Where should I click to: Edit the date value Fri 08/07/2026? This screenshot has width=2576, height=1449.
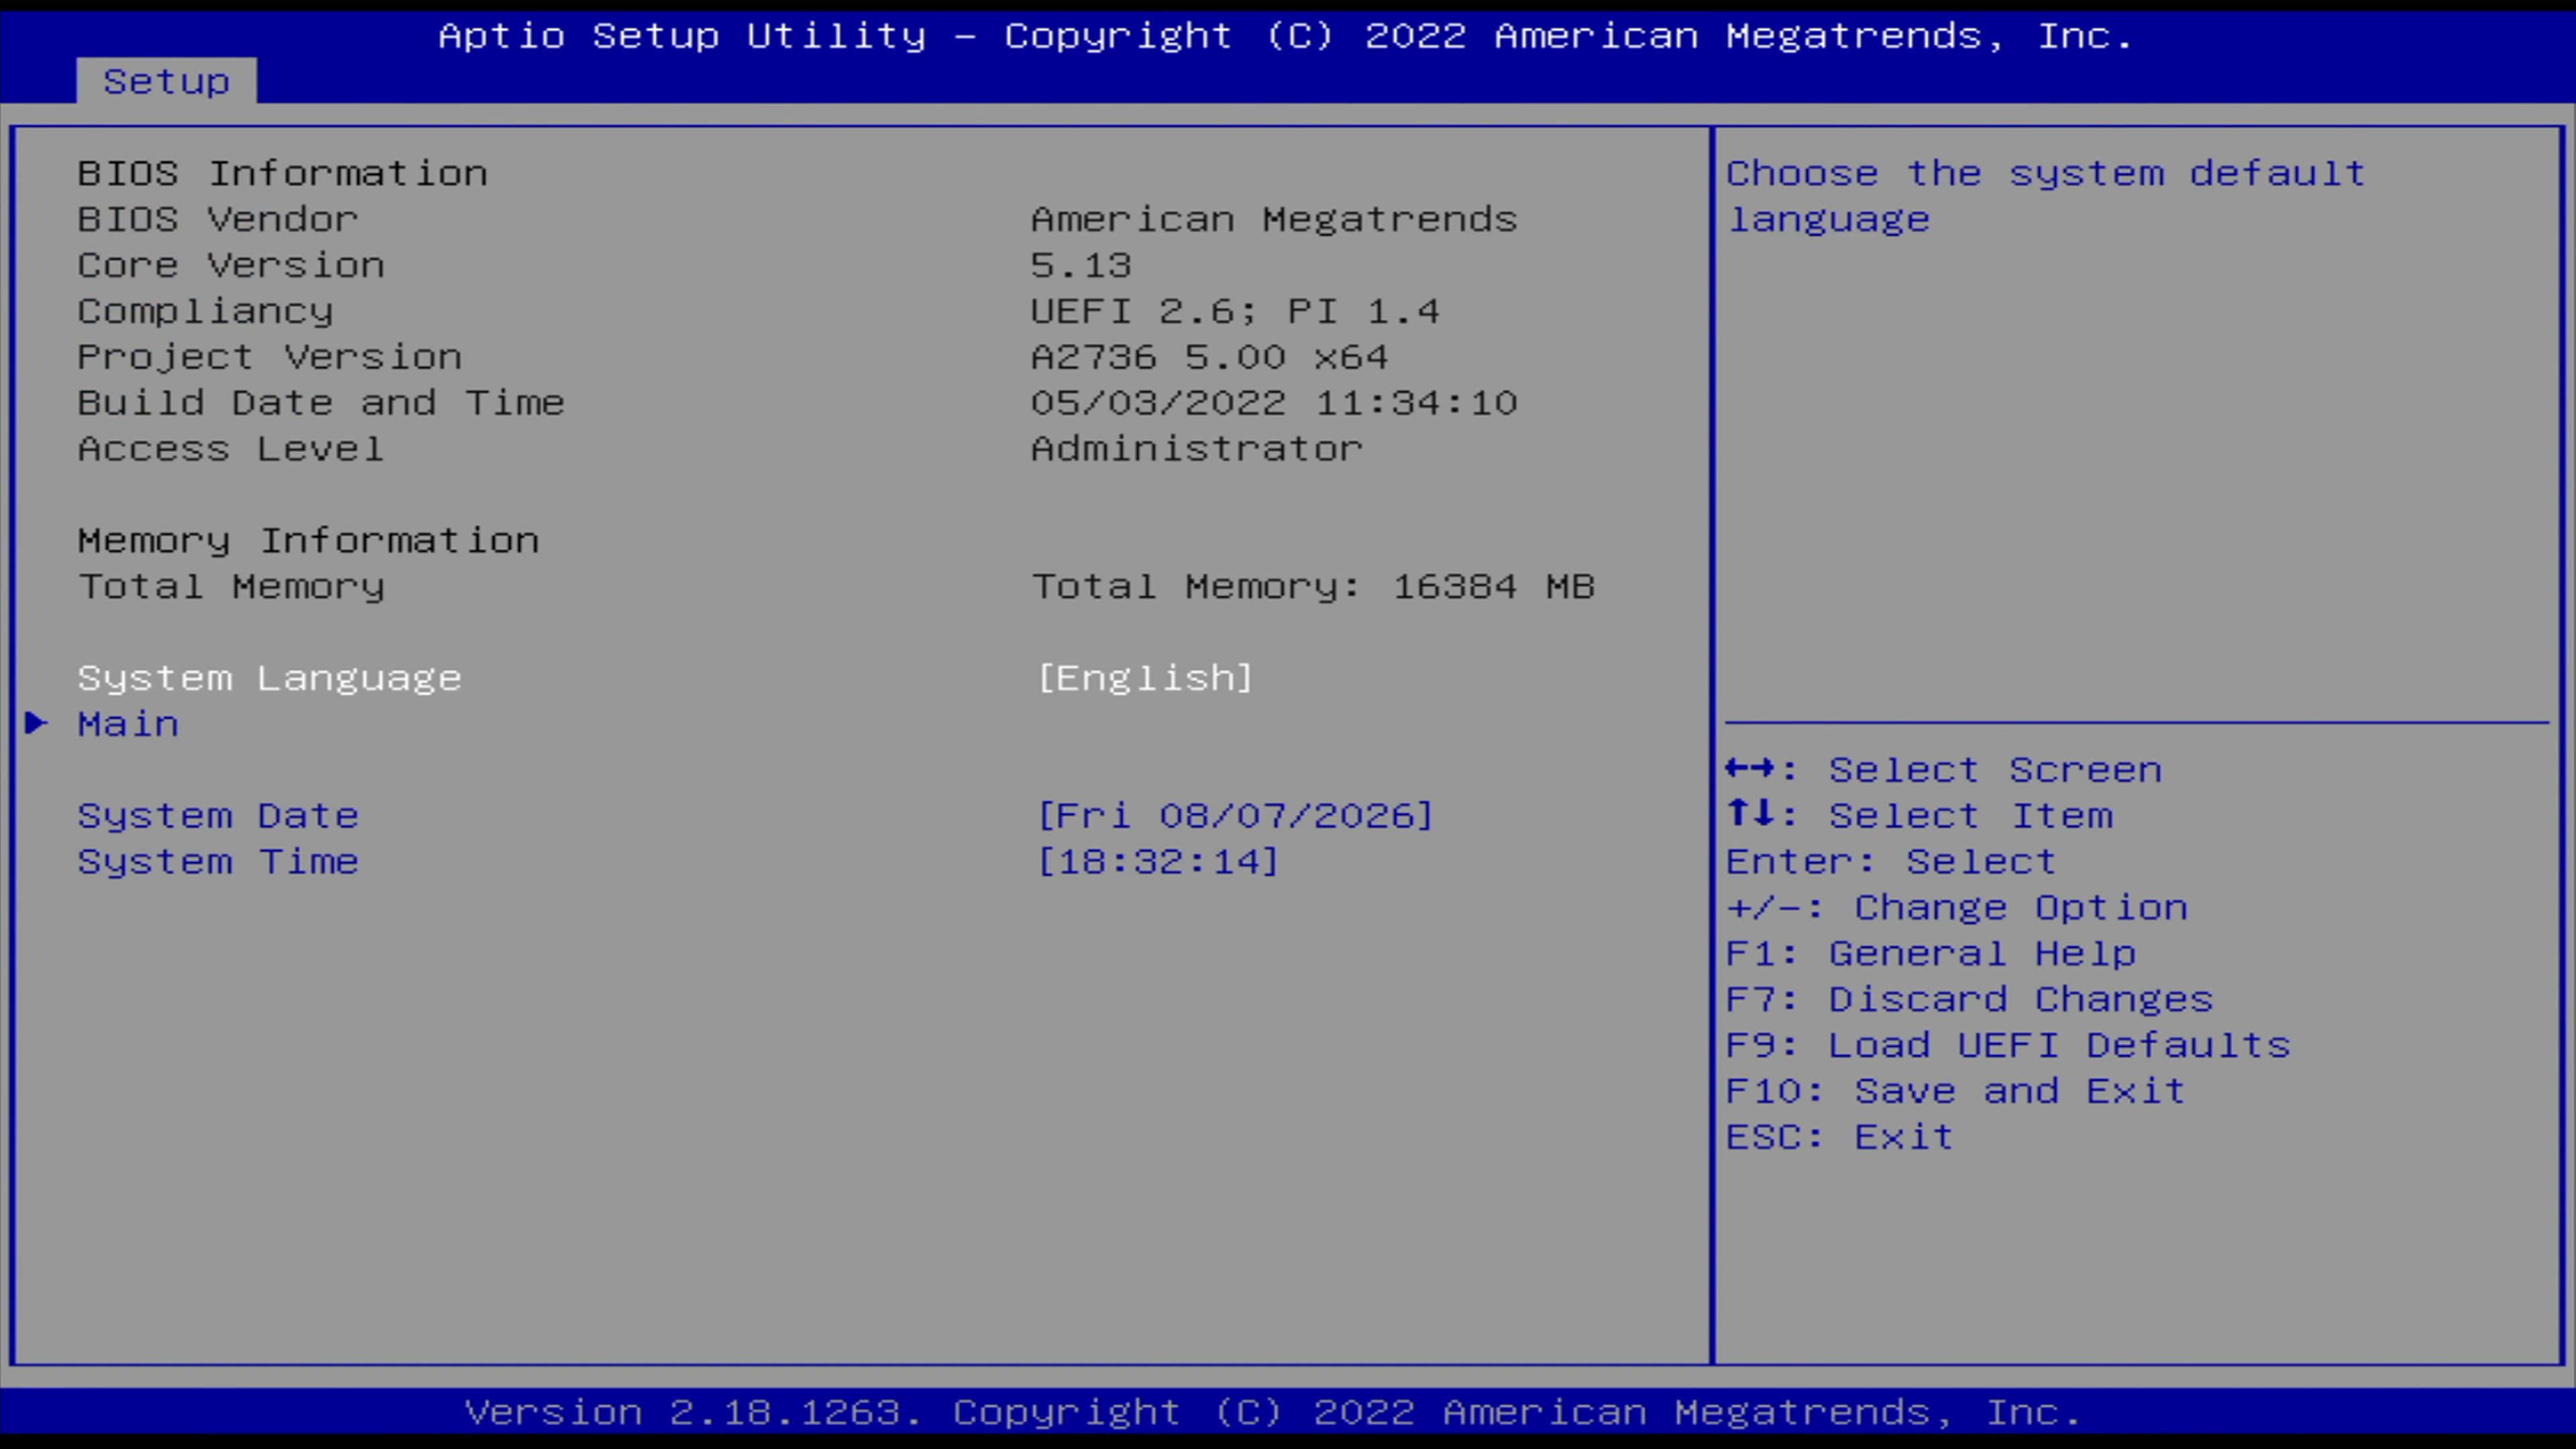pos(1236,816)
